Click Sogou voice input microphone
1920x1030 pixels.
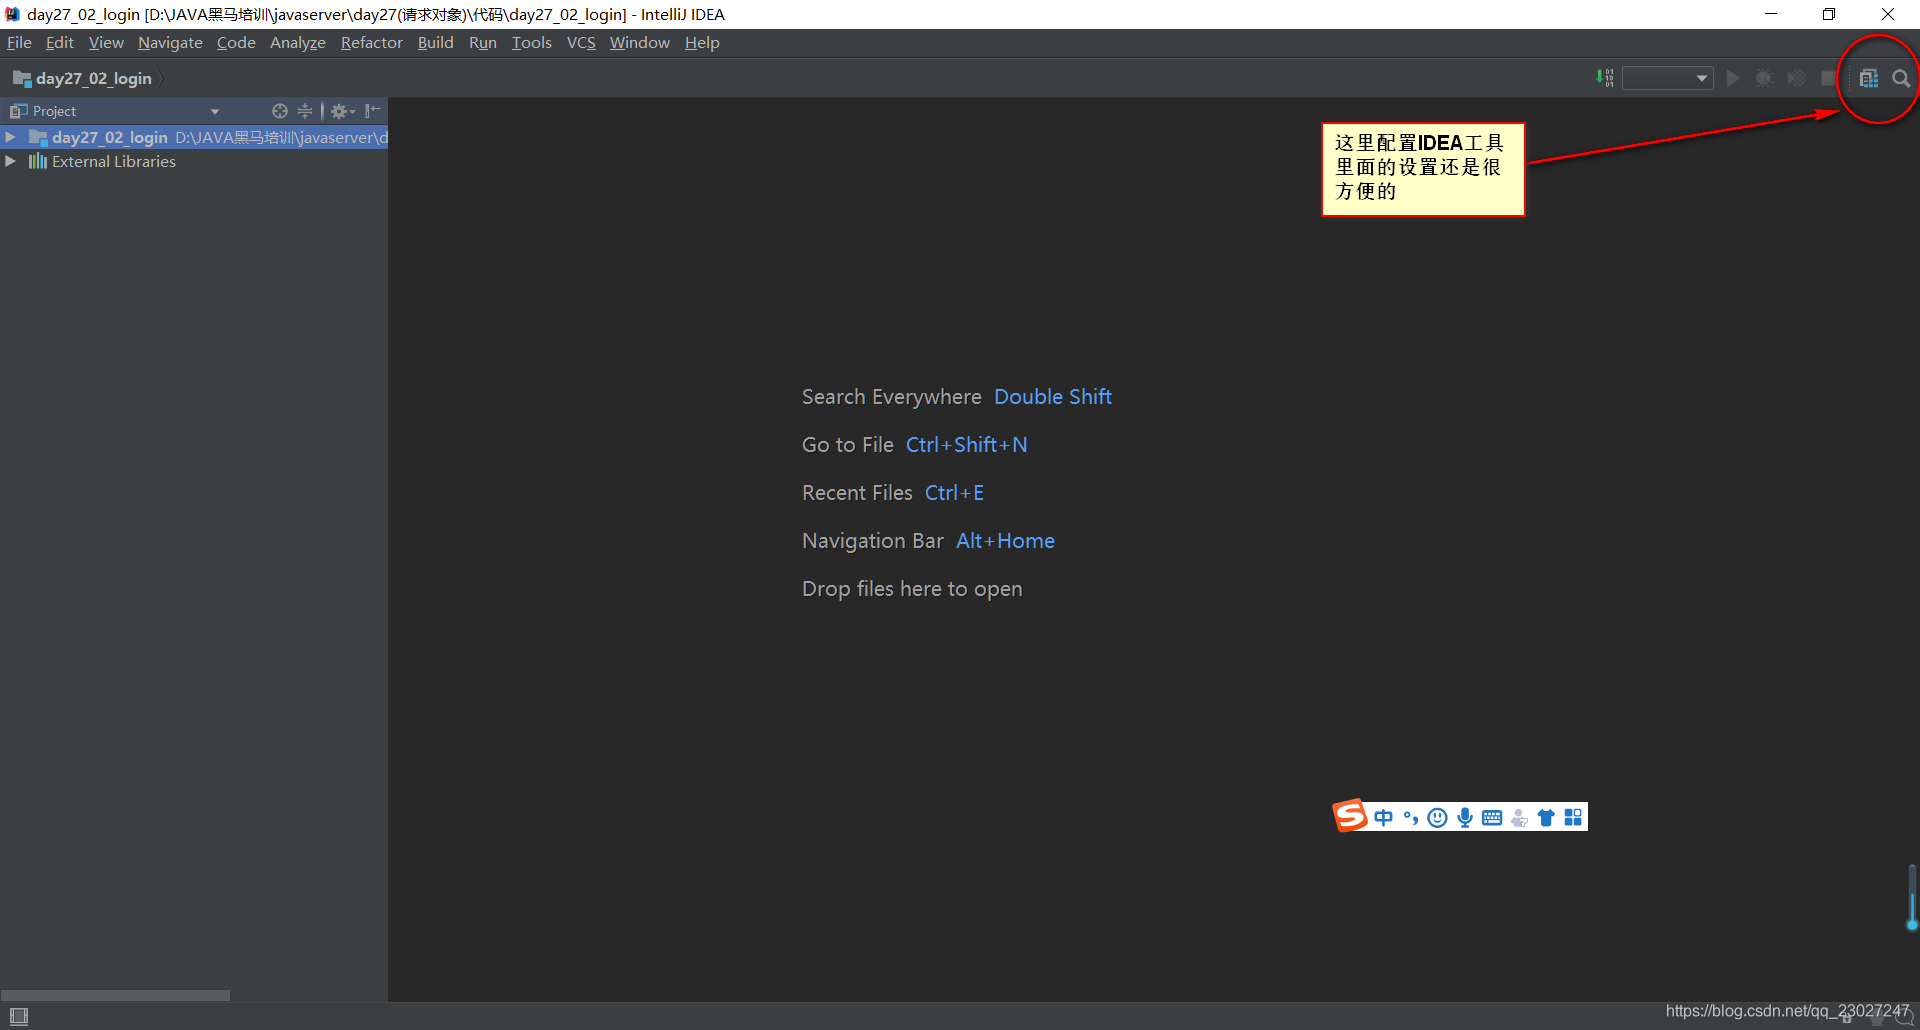[x=1465, y=818]
